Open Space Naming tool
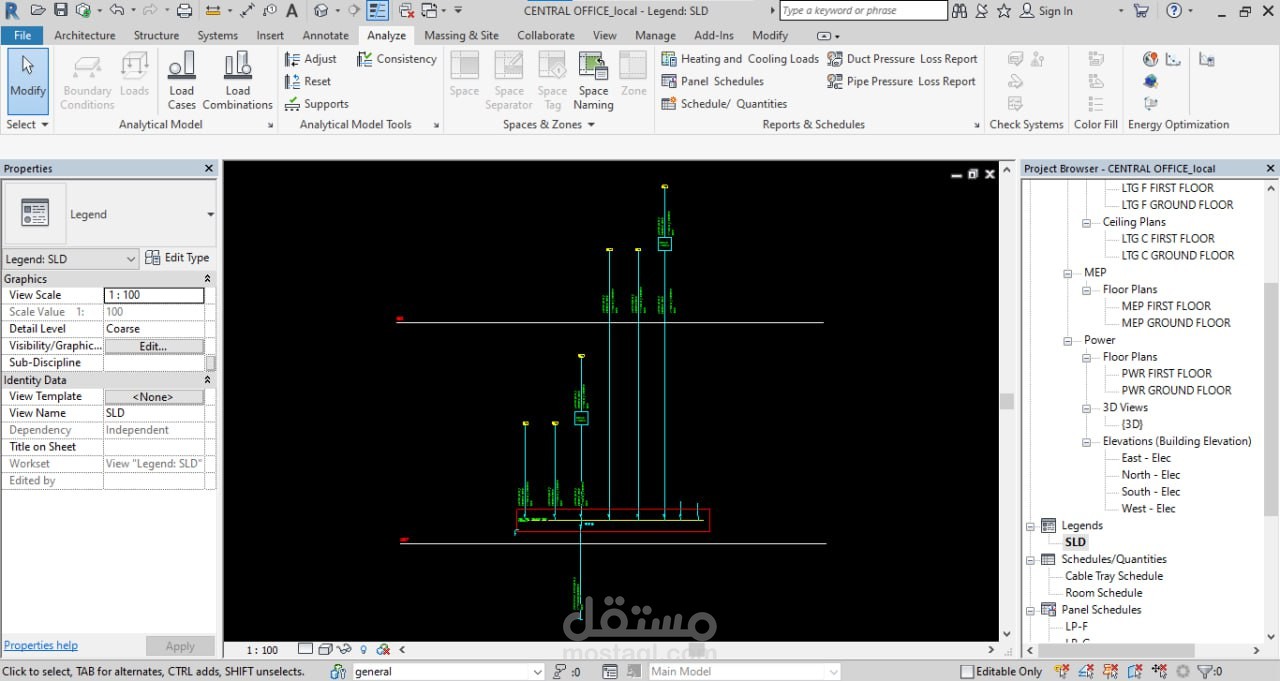The image size is (1280, 681). (x=593, y=80)
